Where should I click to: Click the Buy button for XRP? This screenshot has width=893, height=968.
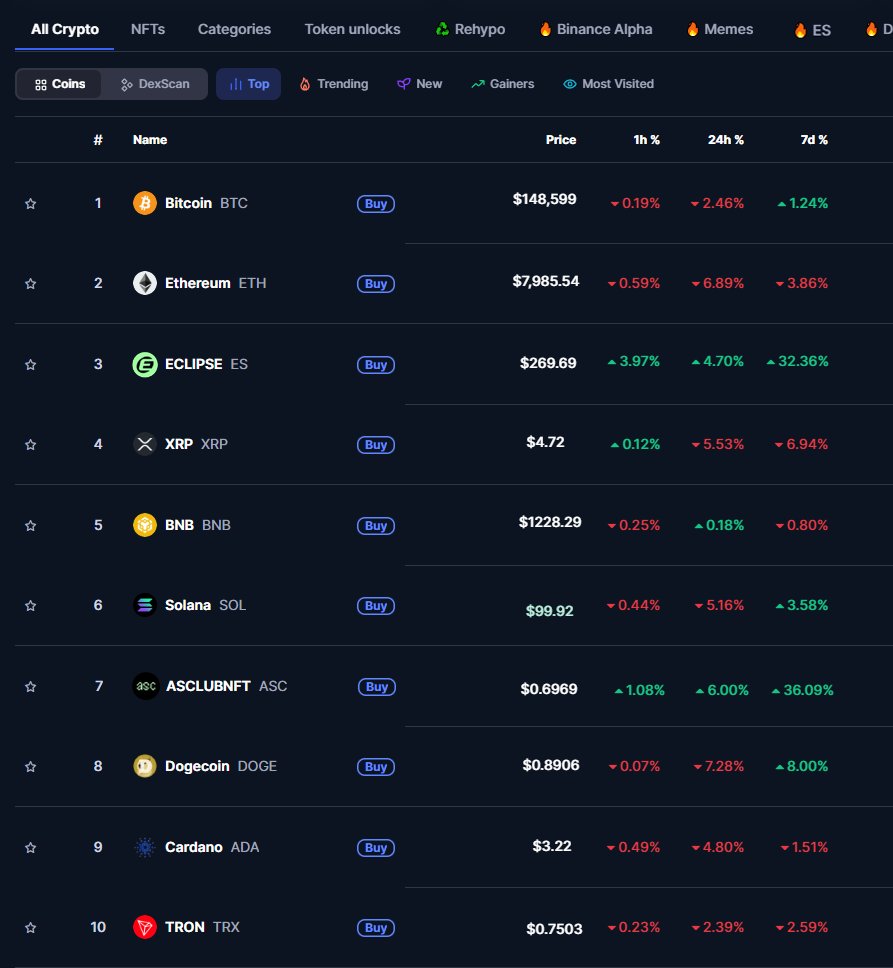click(x=376, y=445)
